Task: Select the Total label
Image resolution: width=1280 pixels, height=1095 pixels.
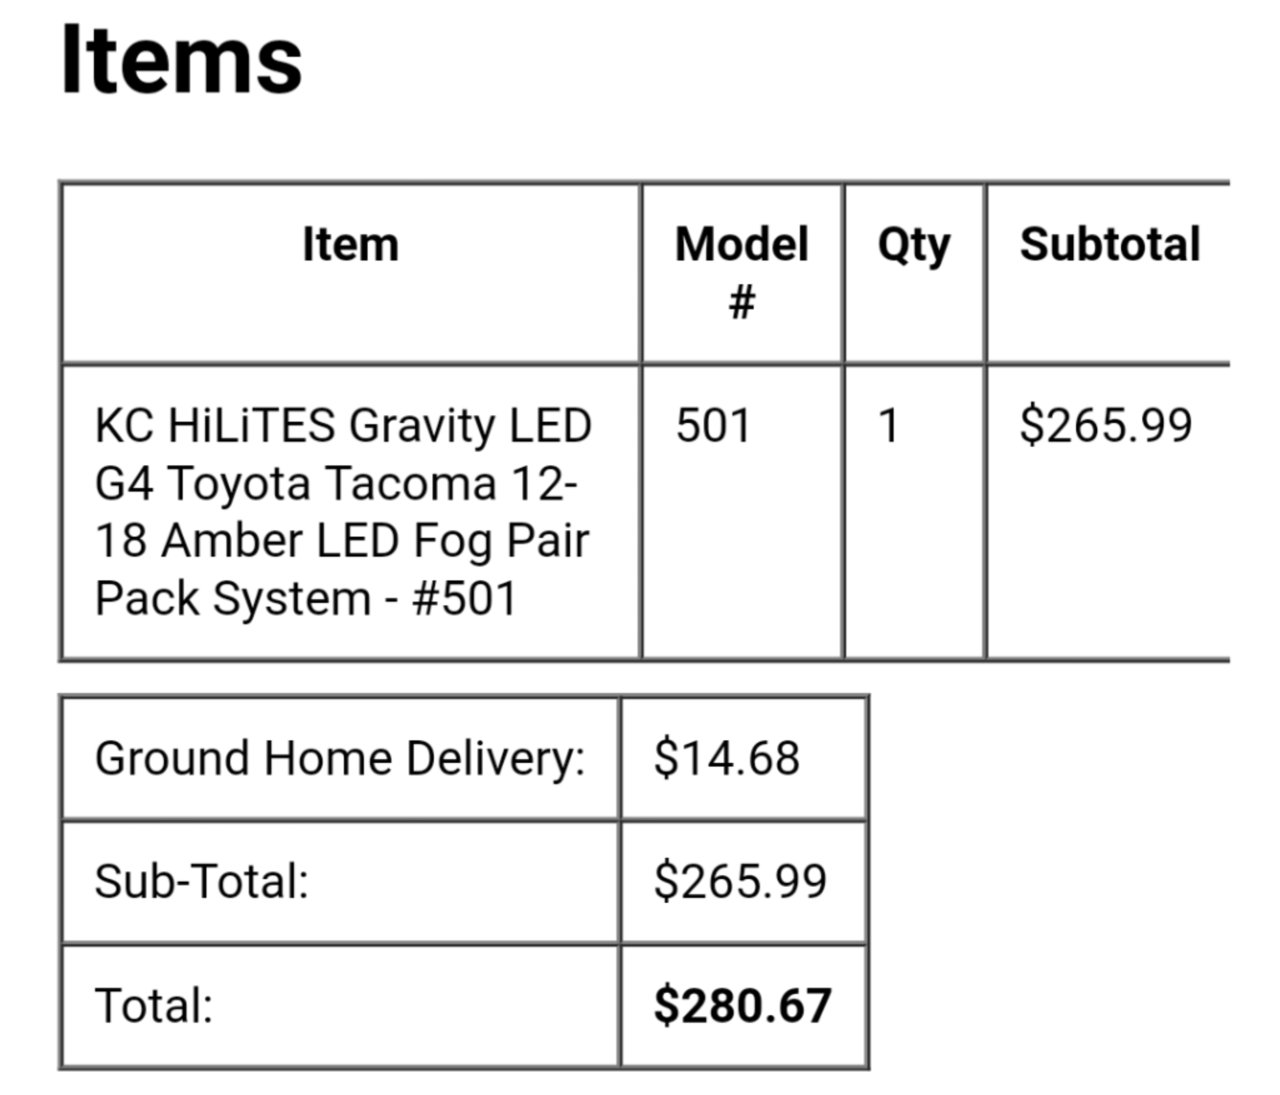Action: pos(153,1005)
